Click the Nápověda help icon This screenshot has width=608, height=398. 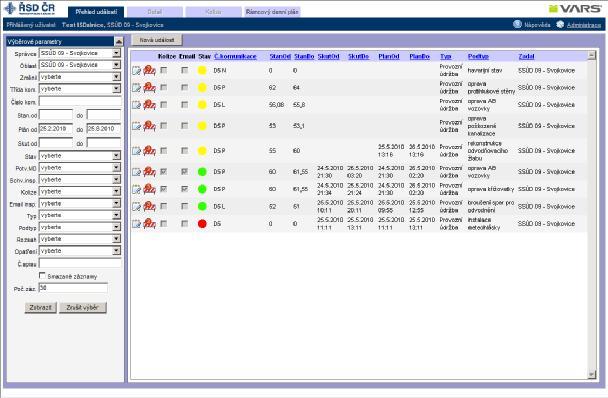517,24
